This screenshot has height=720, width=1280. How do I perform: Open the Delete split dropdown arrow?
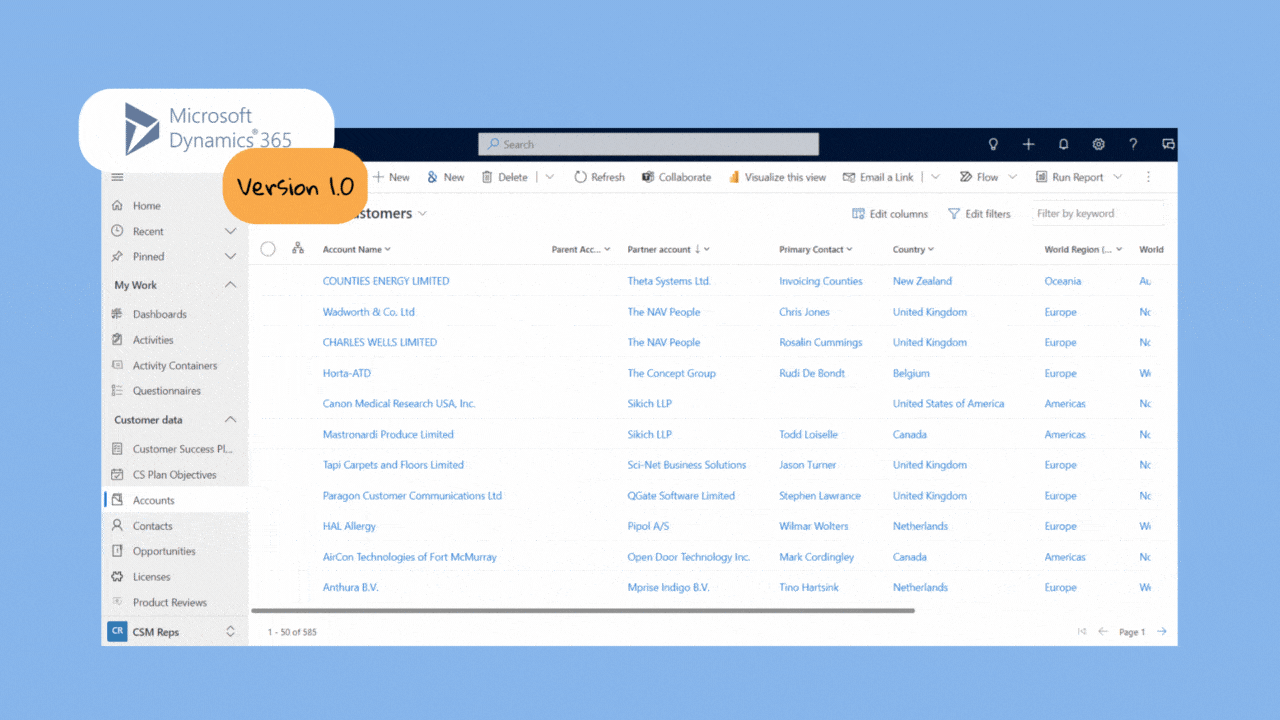click(549, 177)
